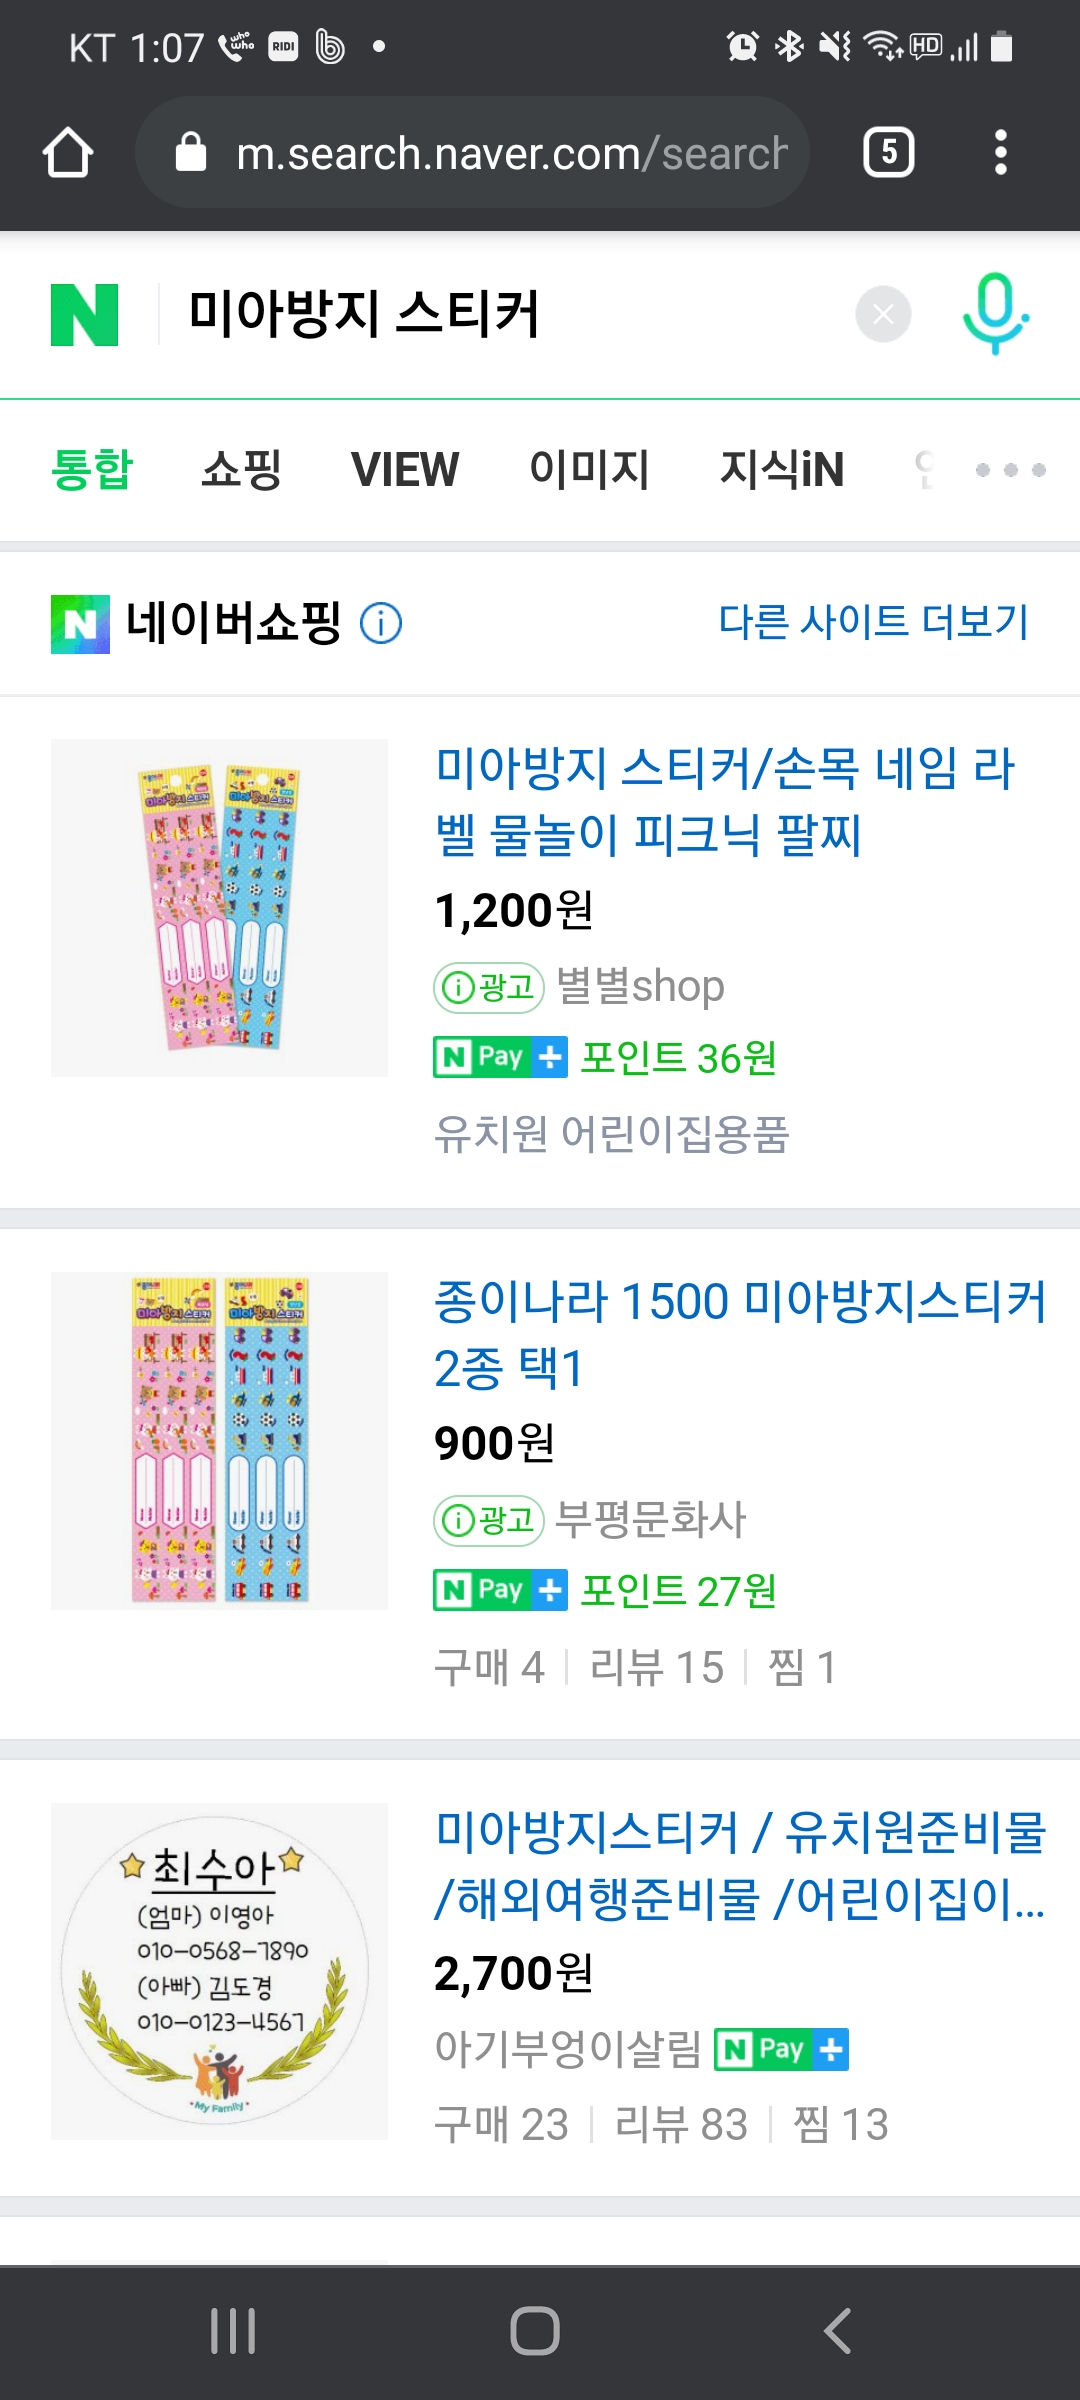Viewport: 1080px width, 2400px height.
Task: Click the search input field with 미아방지 스티커
Action: (x=500, y=315)
